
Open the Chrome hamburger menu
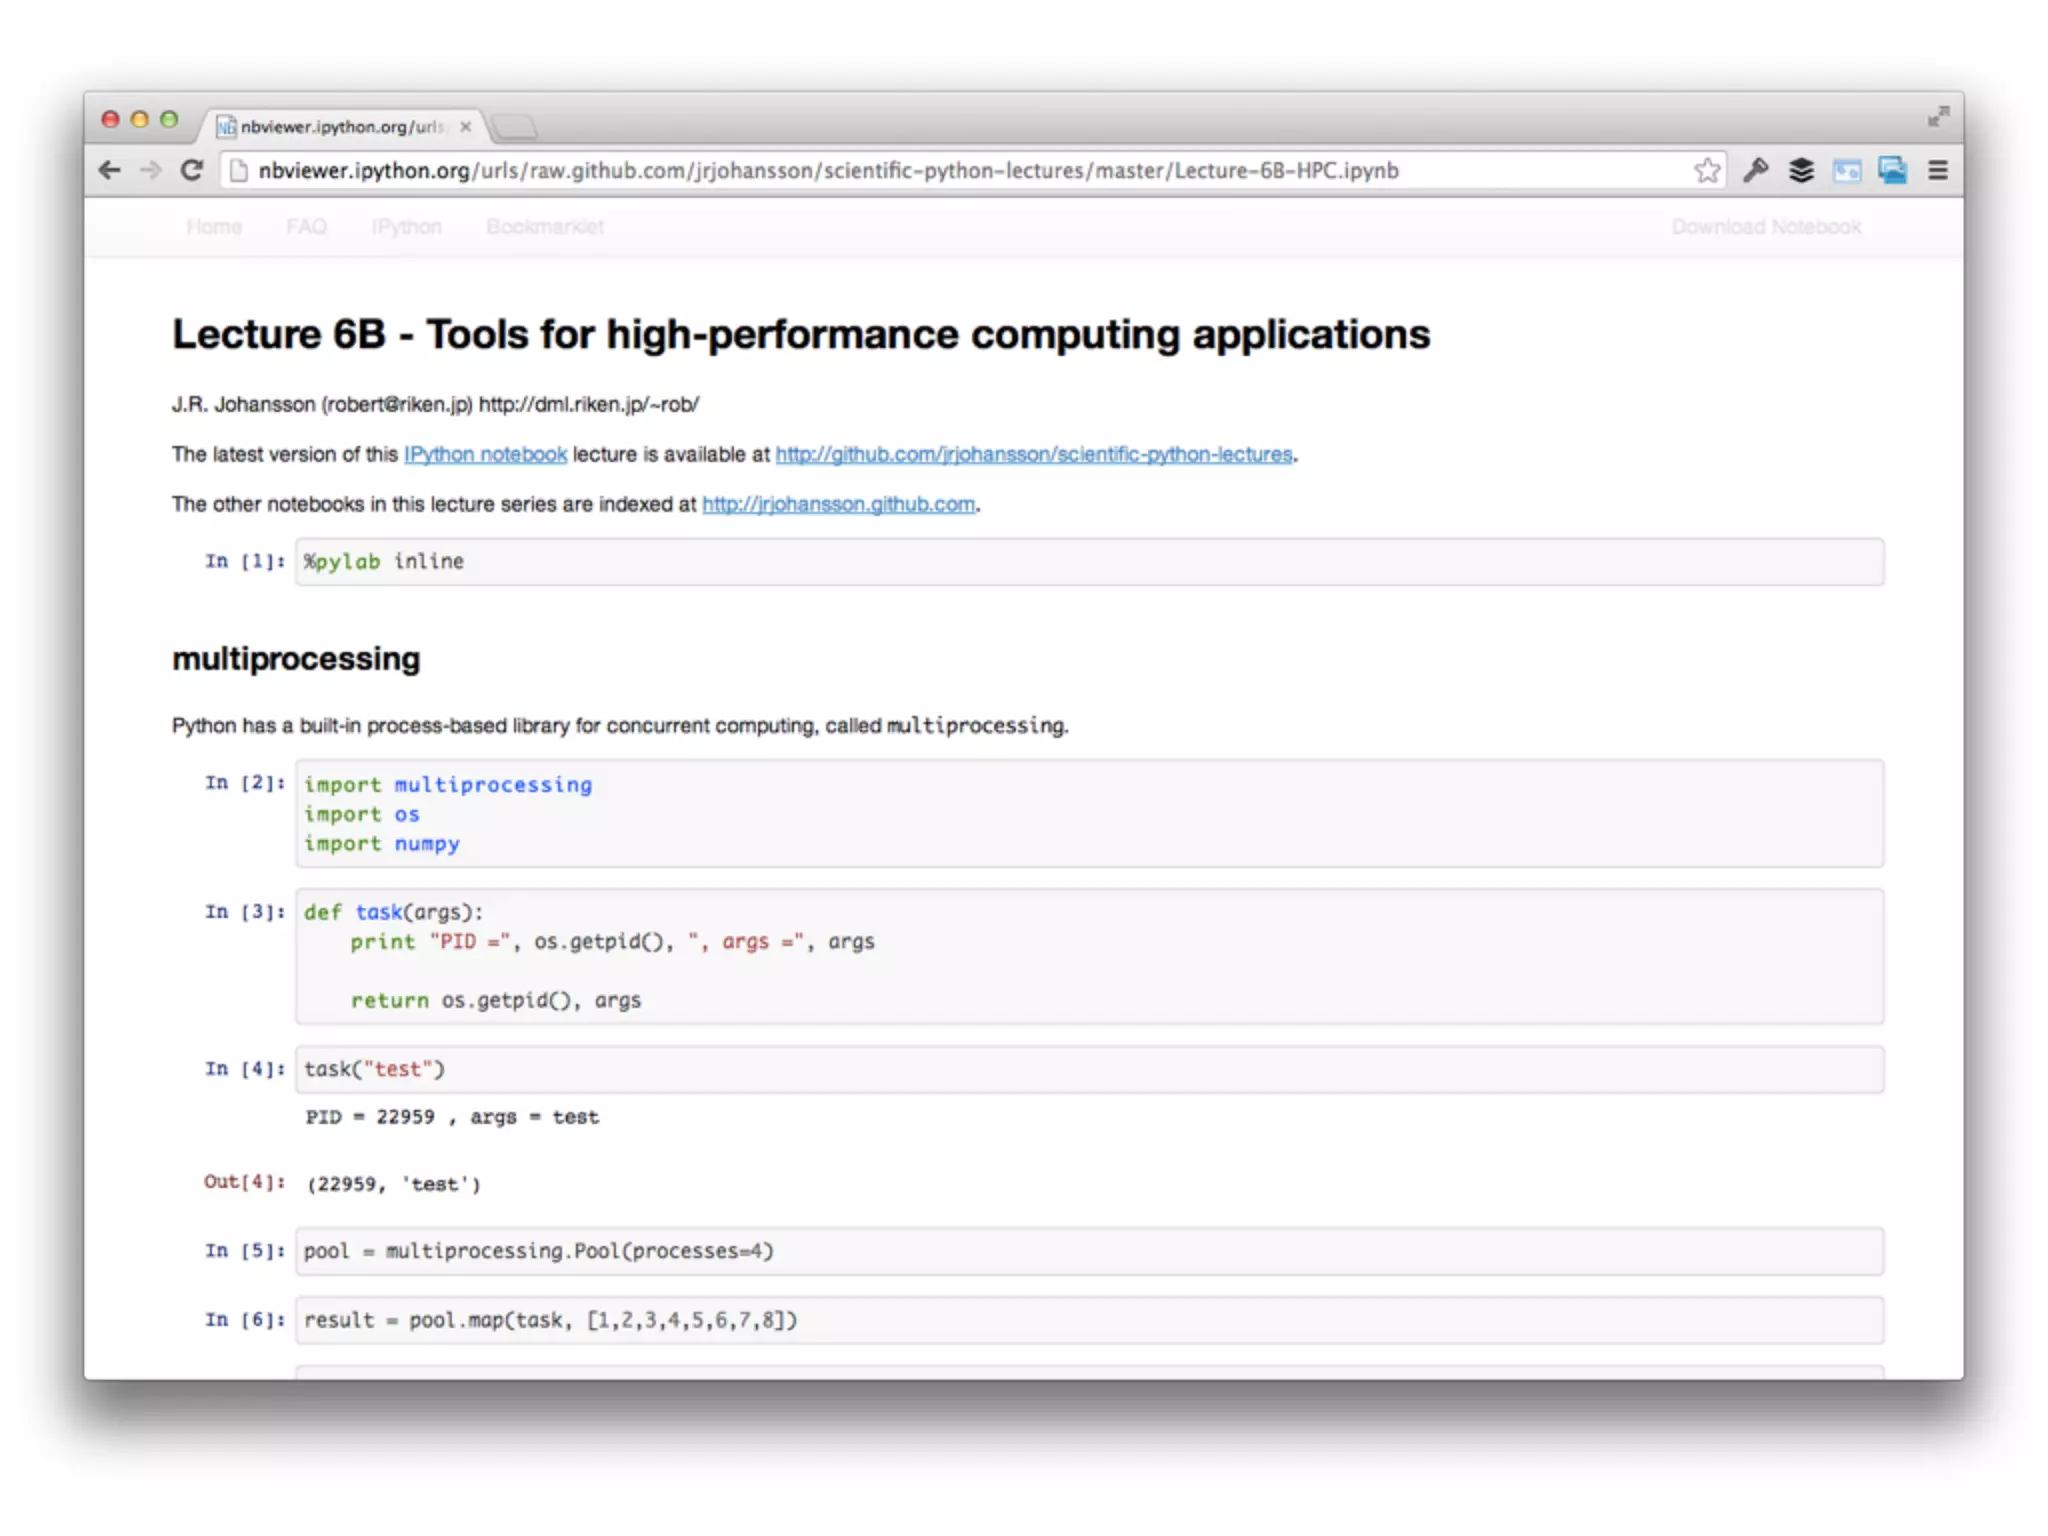point(1938,171)
